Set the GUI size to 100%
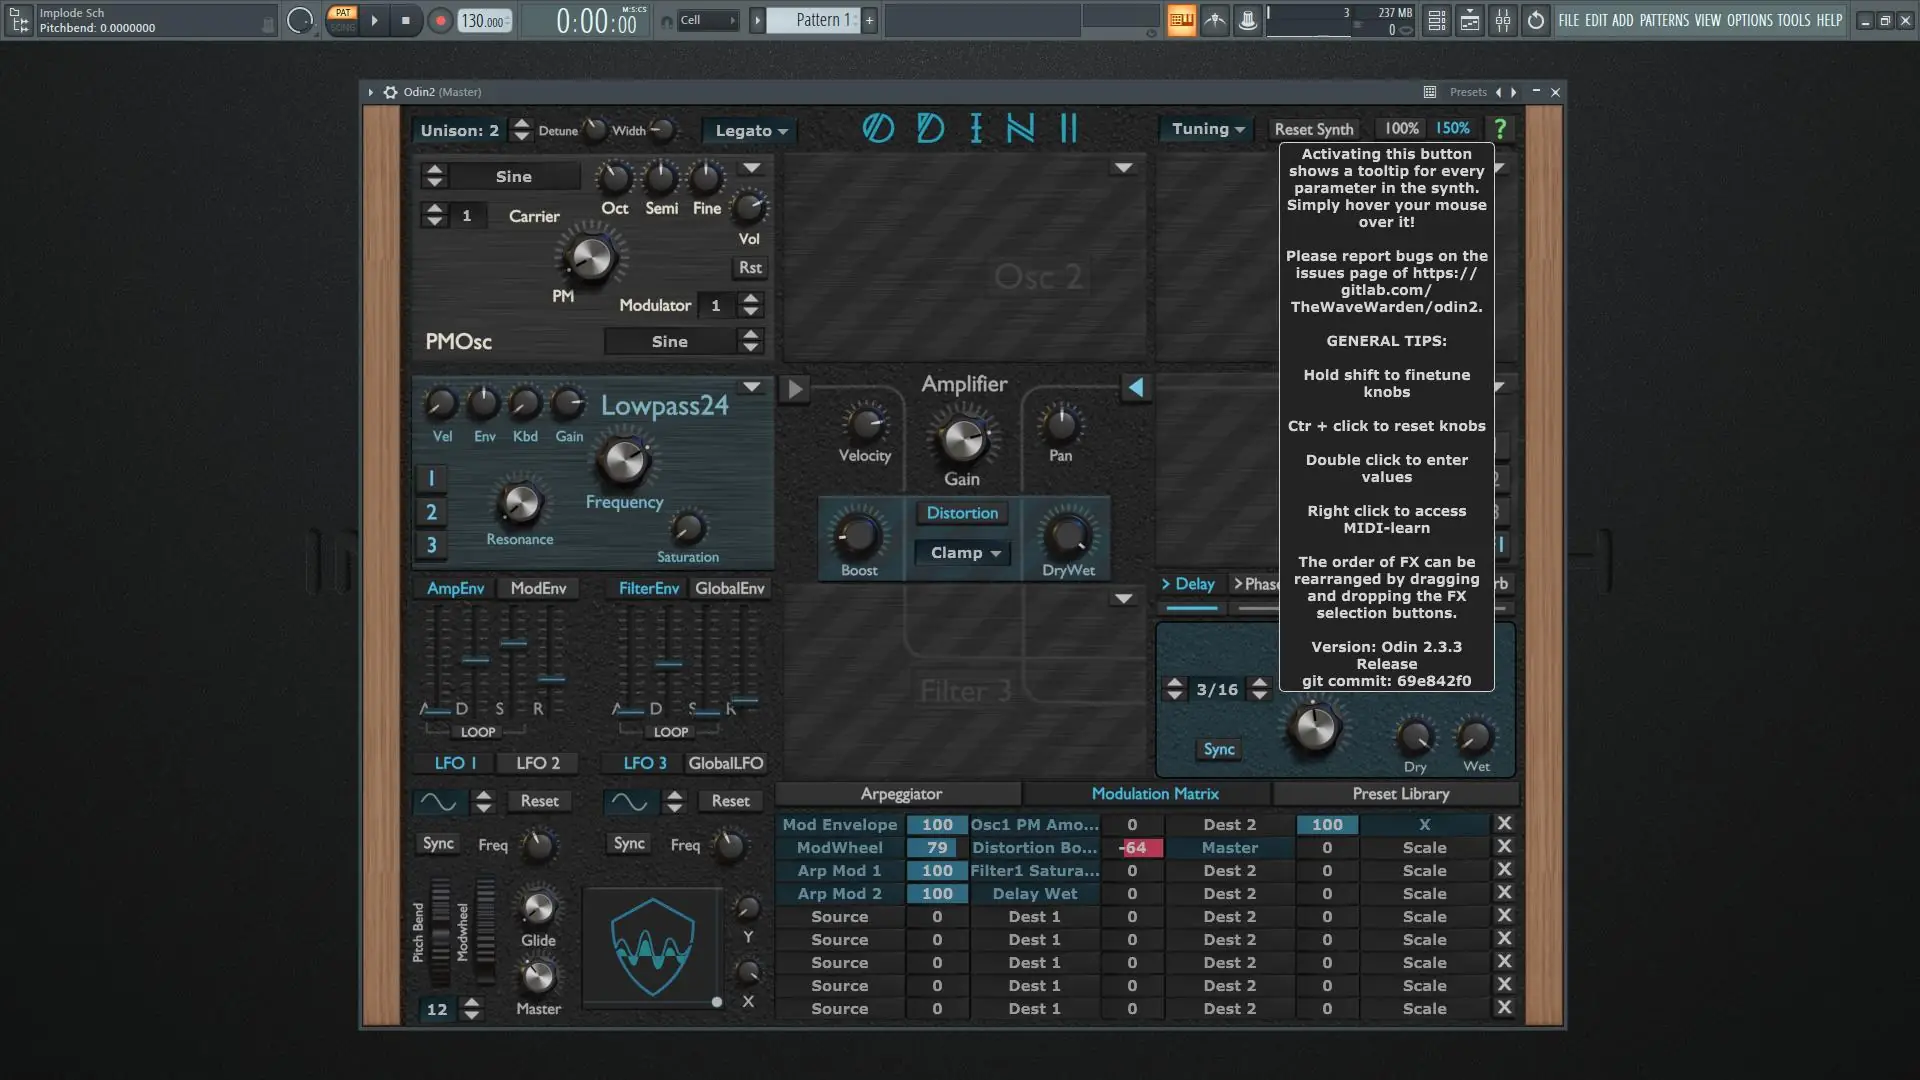 (1400, 129)
